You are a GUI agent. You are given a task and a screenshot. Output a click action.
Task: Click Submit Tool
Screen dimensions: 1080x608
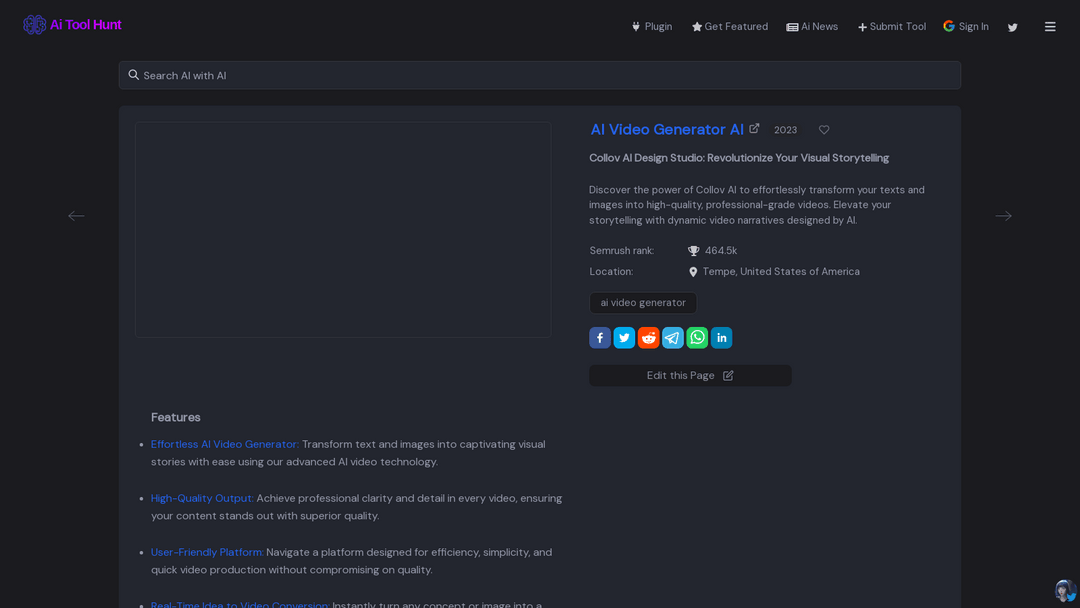pos(891,27)
